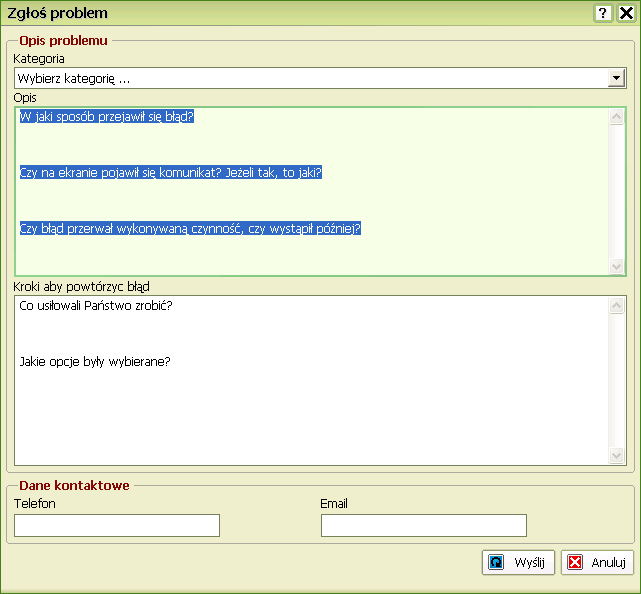Open the help question mark button

603,13
